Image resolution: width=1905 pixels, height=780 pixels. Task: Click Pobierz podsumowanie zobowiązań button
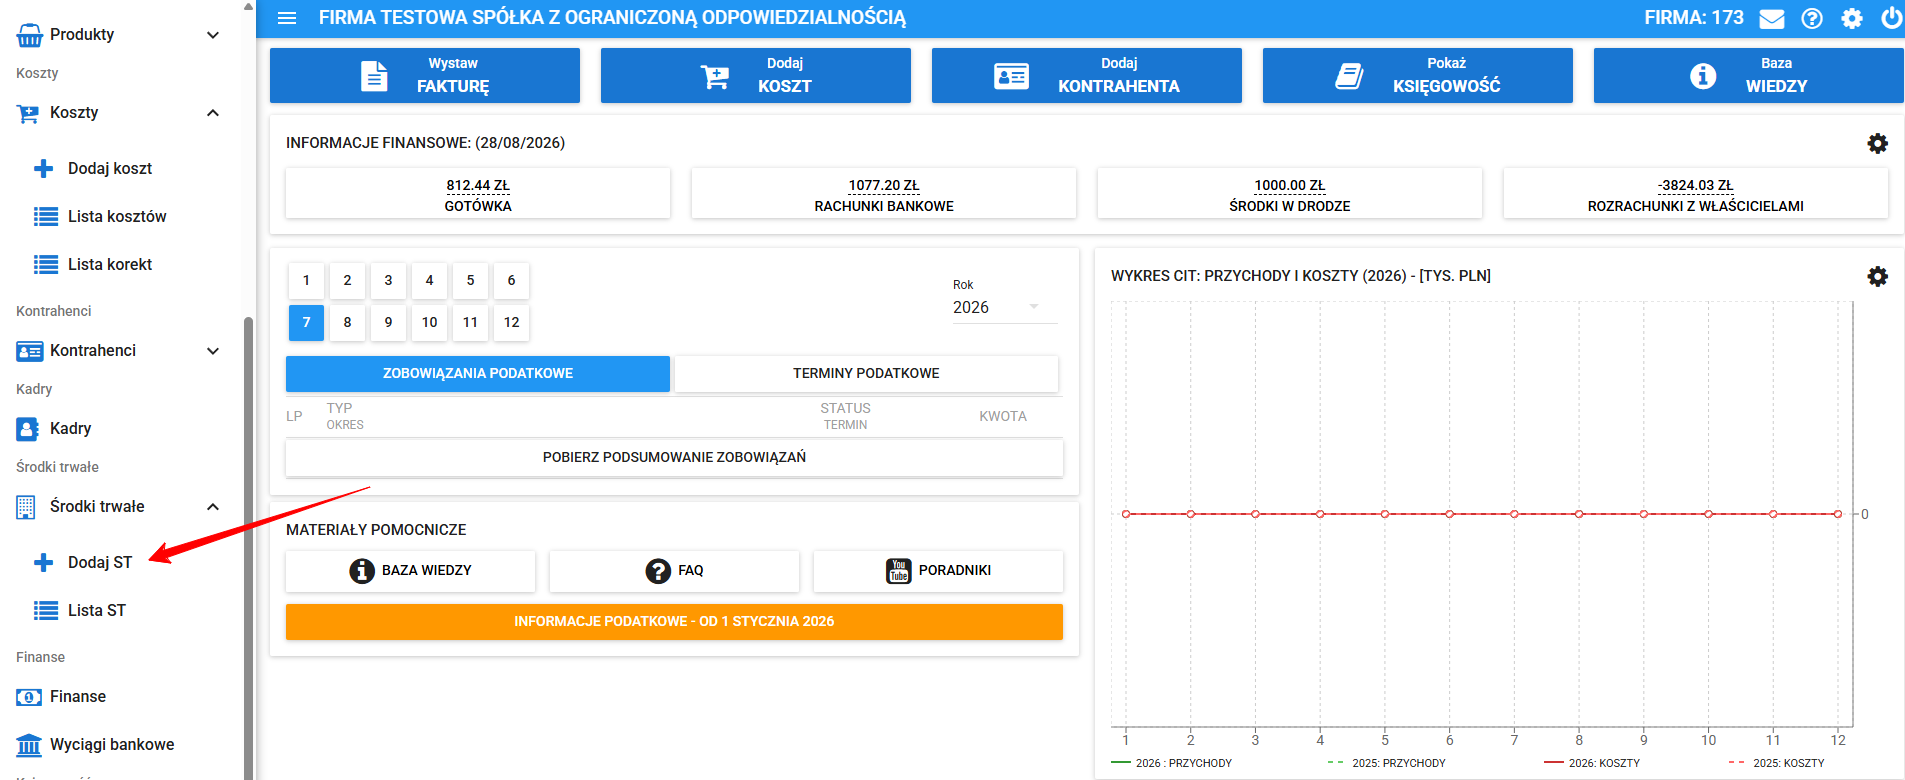[x=674, y=457]
